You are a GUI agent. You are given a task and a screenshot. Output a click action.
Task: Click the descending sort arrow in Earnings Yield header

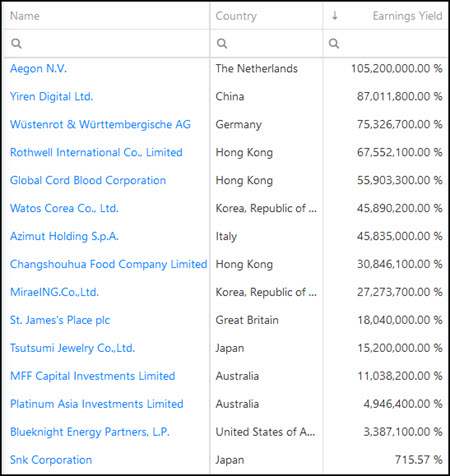pyautogui.click(x=335, y=16)
